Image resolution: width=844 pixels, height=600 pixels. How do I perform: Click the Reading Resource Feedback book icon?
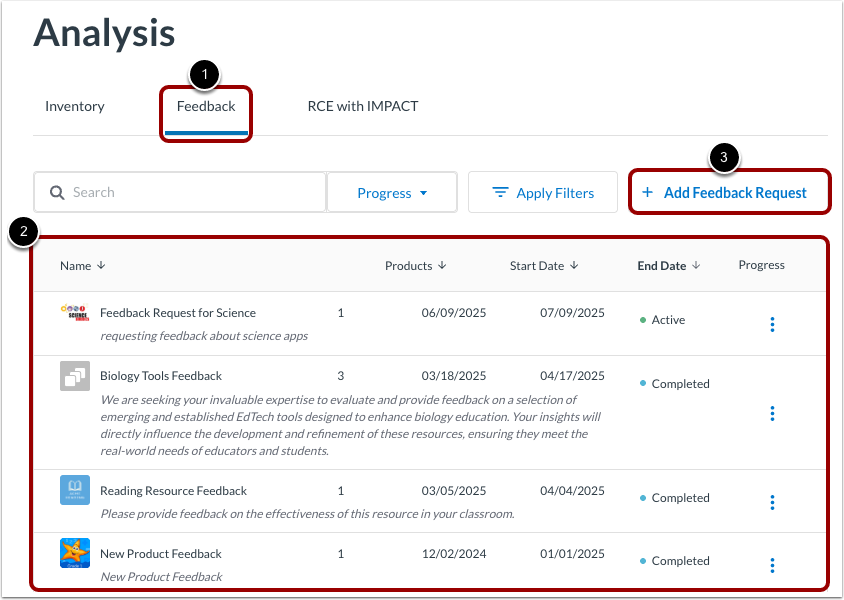point(75,490)
